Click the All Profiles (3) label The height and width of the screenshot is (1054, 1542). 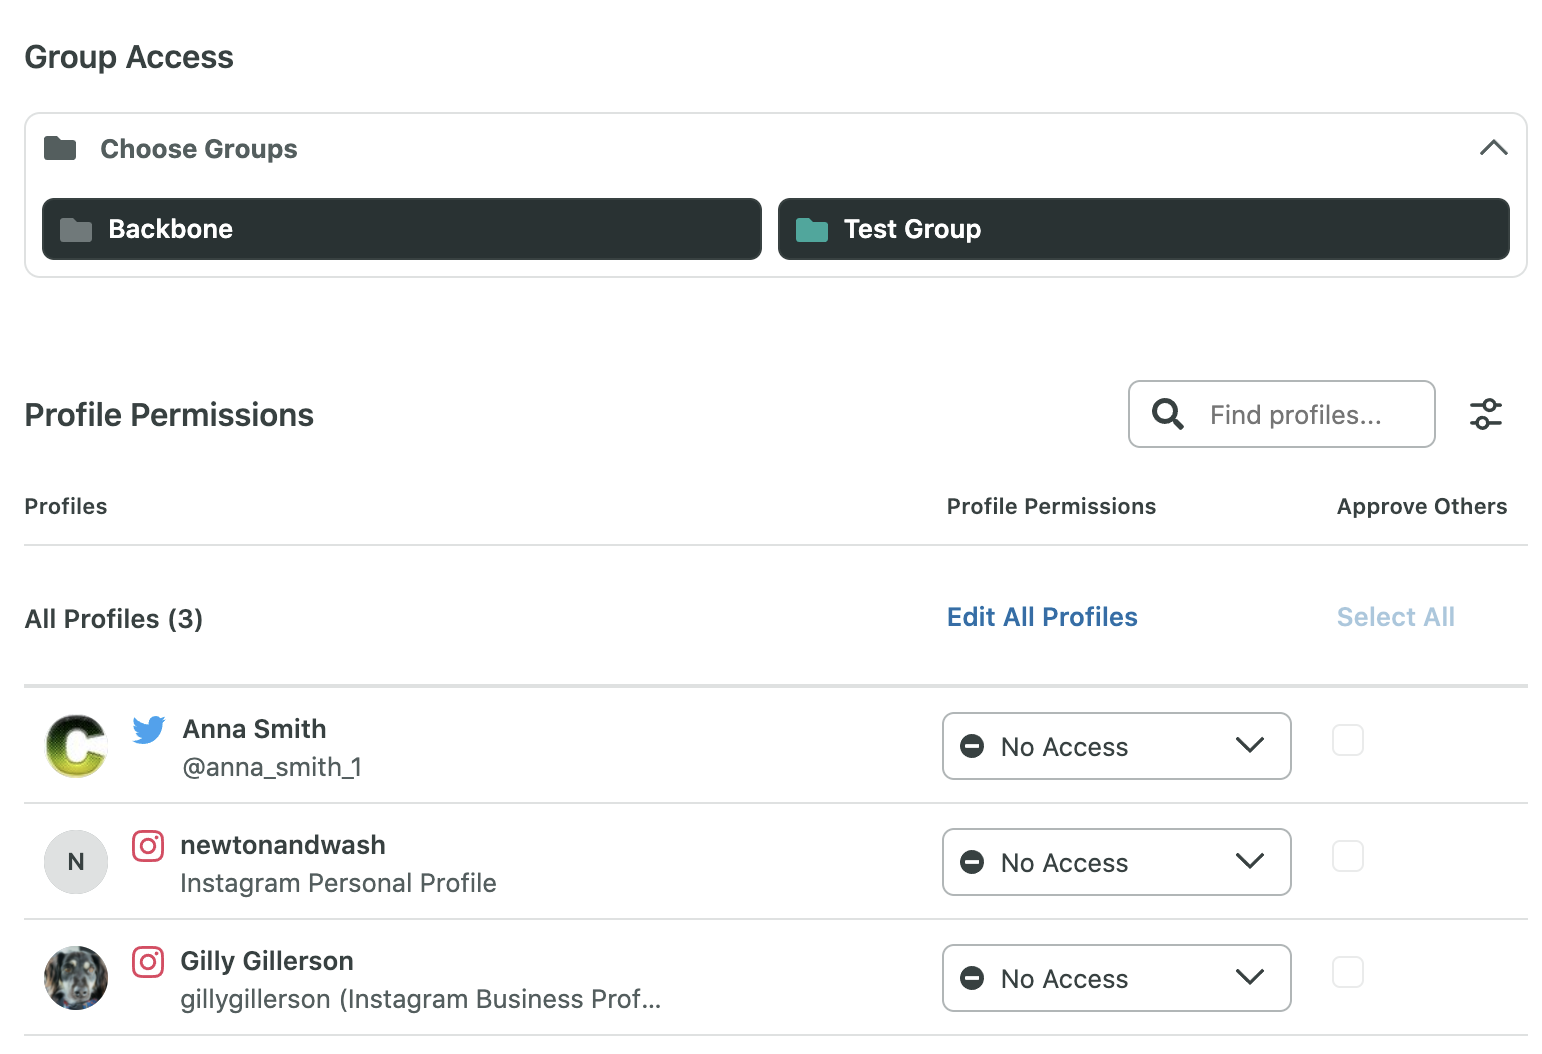[x=114, y=619]
